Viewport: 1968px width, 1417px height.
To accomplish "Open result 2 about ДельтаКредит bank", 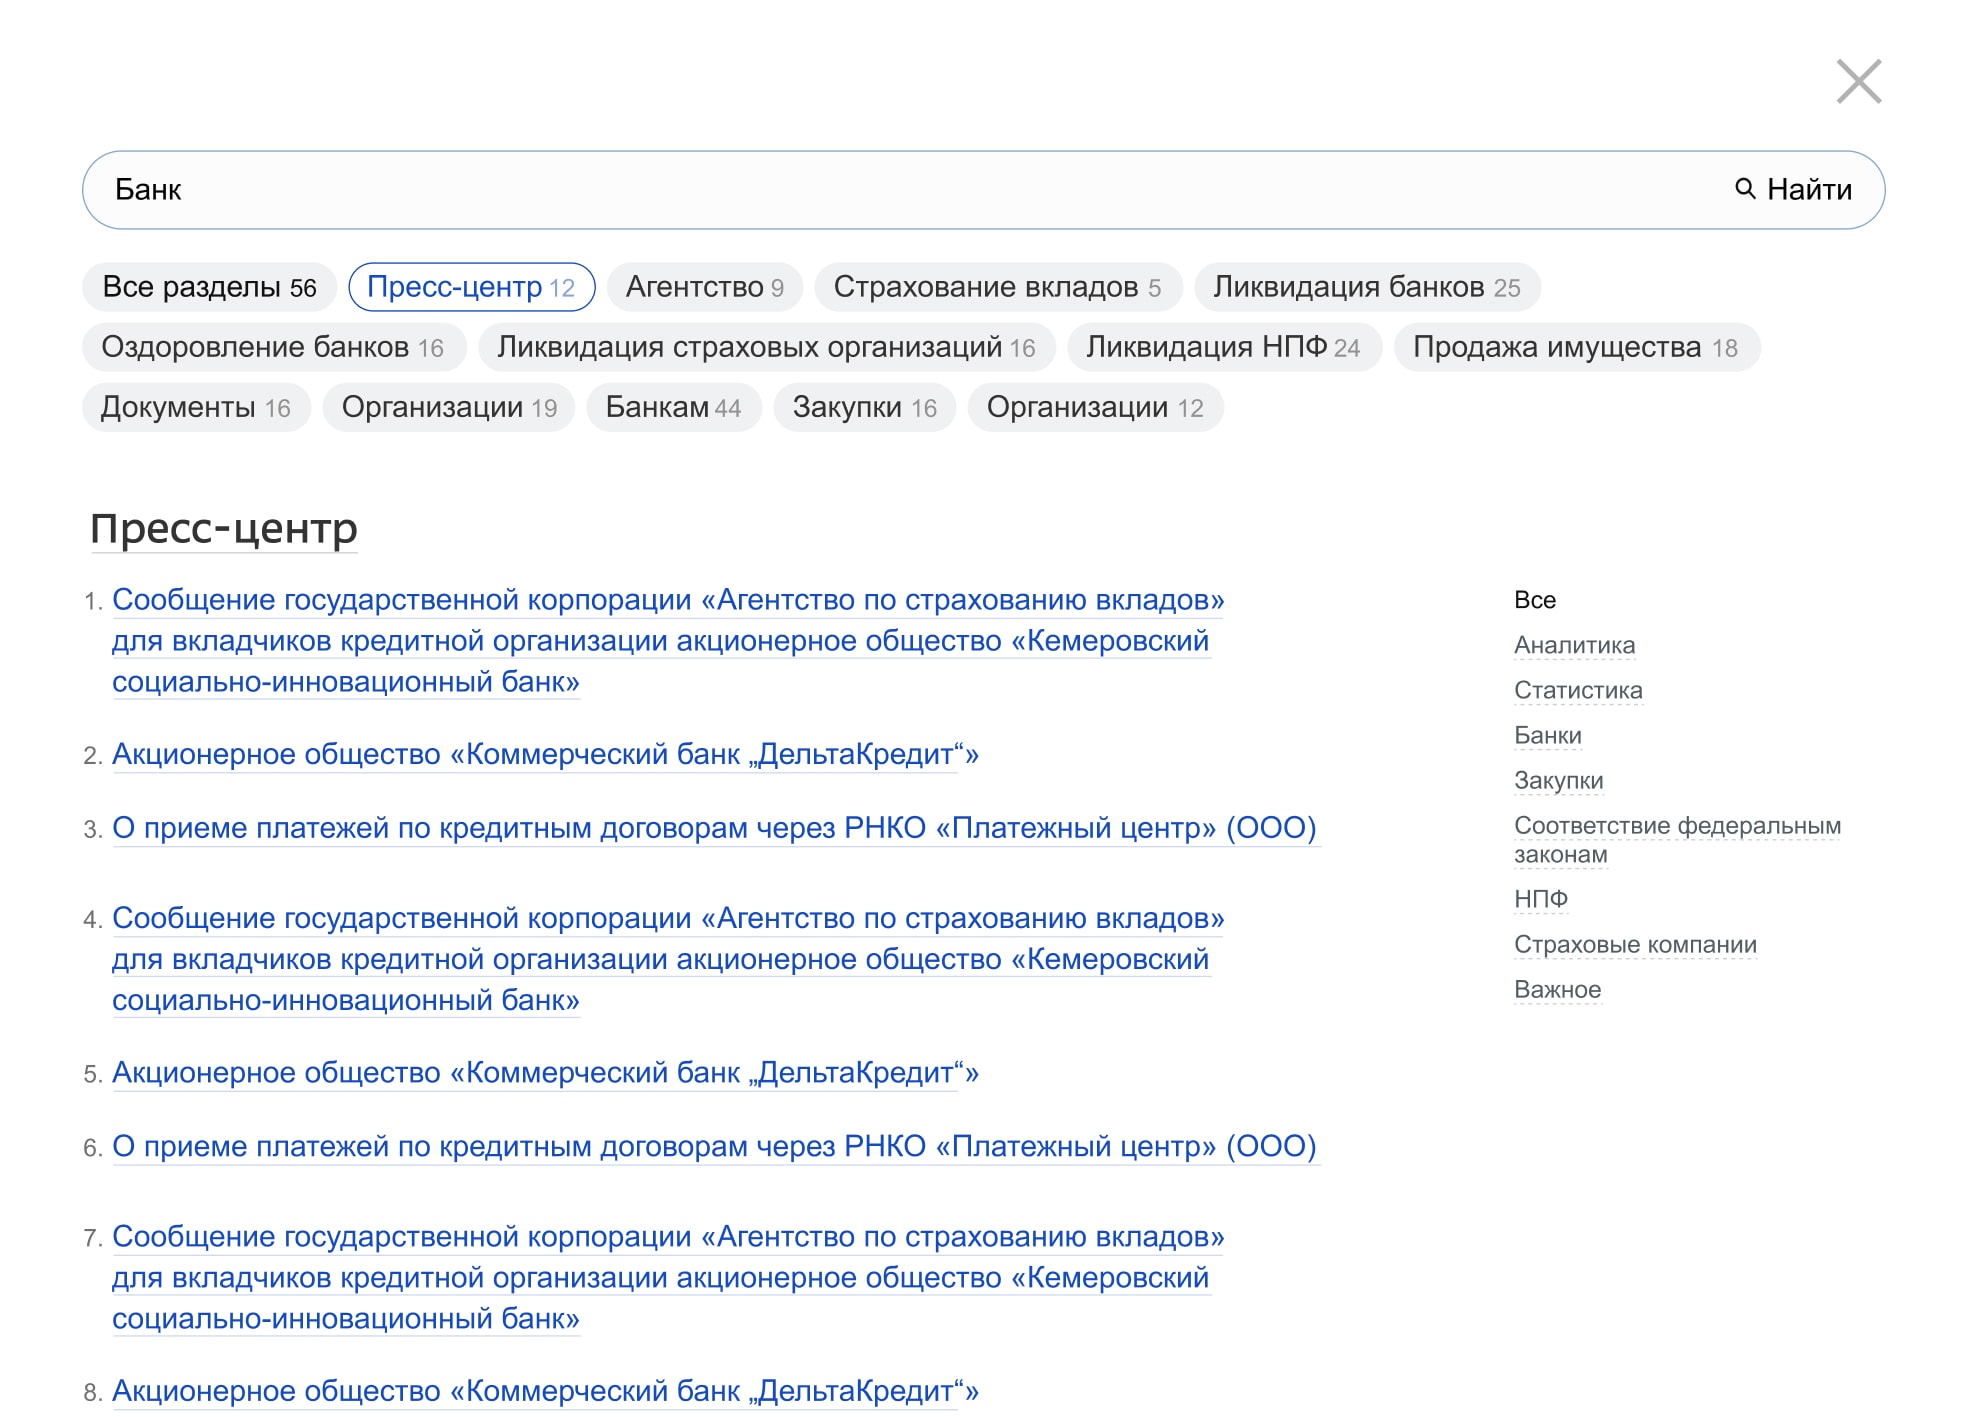I will tap(545, 754).
